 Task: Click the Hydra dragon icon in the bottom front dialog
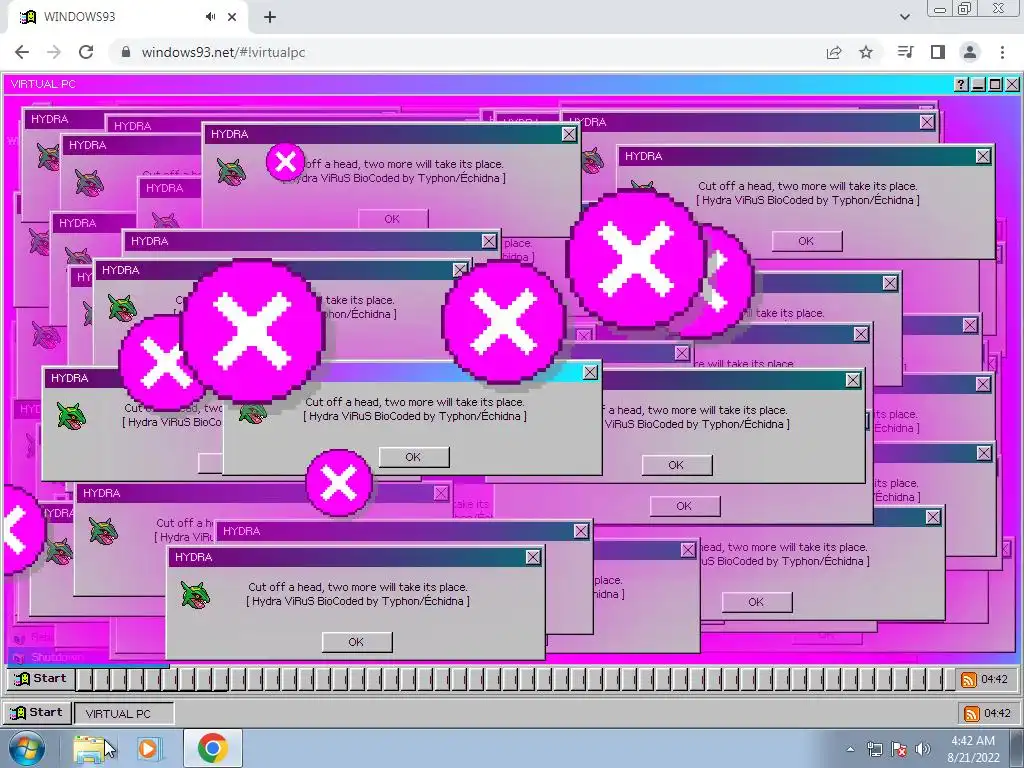[x=195, y=594]
